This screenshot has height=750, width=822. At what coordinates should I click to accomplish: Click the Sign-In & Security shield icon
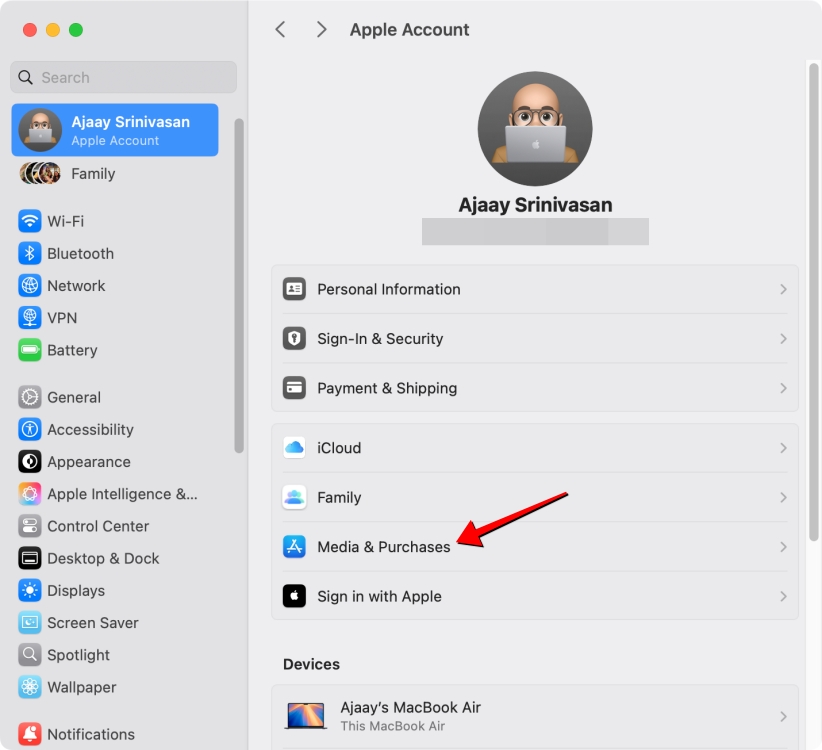point(294,339)
